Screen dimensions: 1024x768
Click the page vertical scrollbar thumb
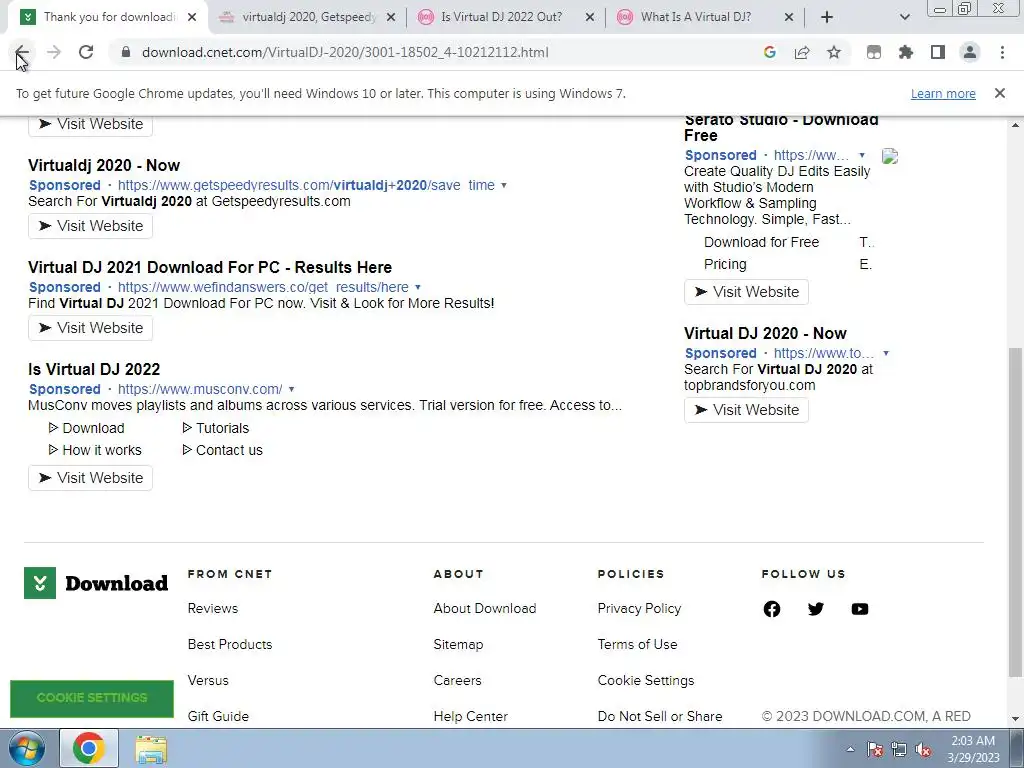click(x=1015, y=513)
